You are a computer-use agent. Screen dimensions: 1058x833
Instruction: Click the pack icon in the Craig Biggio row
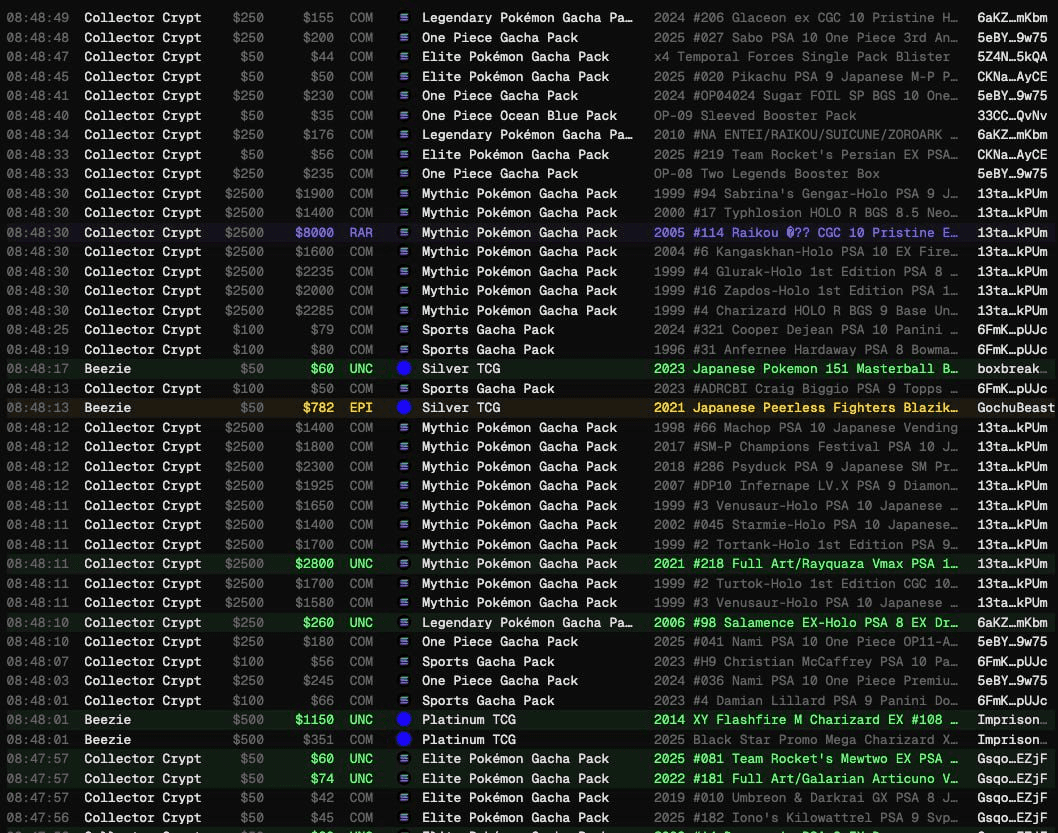tap(403, 389)
